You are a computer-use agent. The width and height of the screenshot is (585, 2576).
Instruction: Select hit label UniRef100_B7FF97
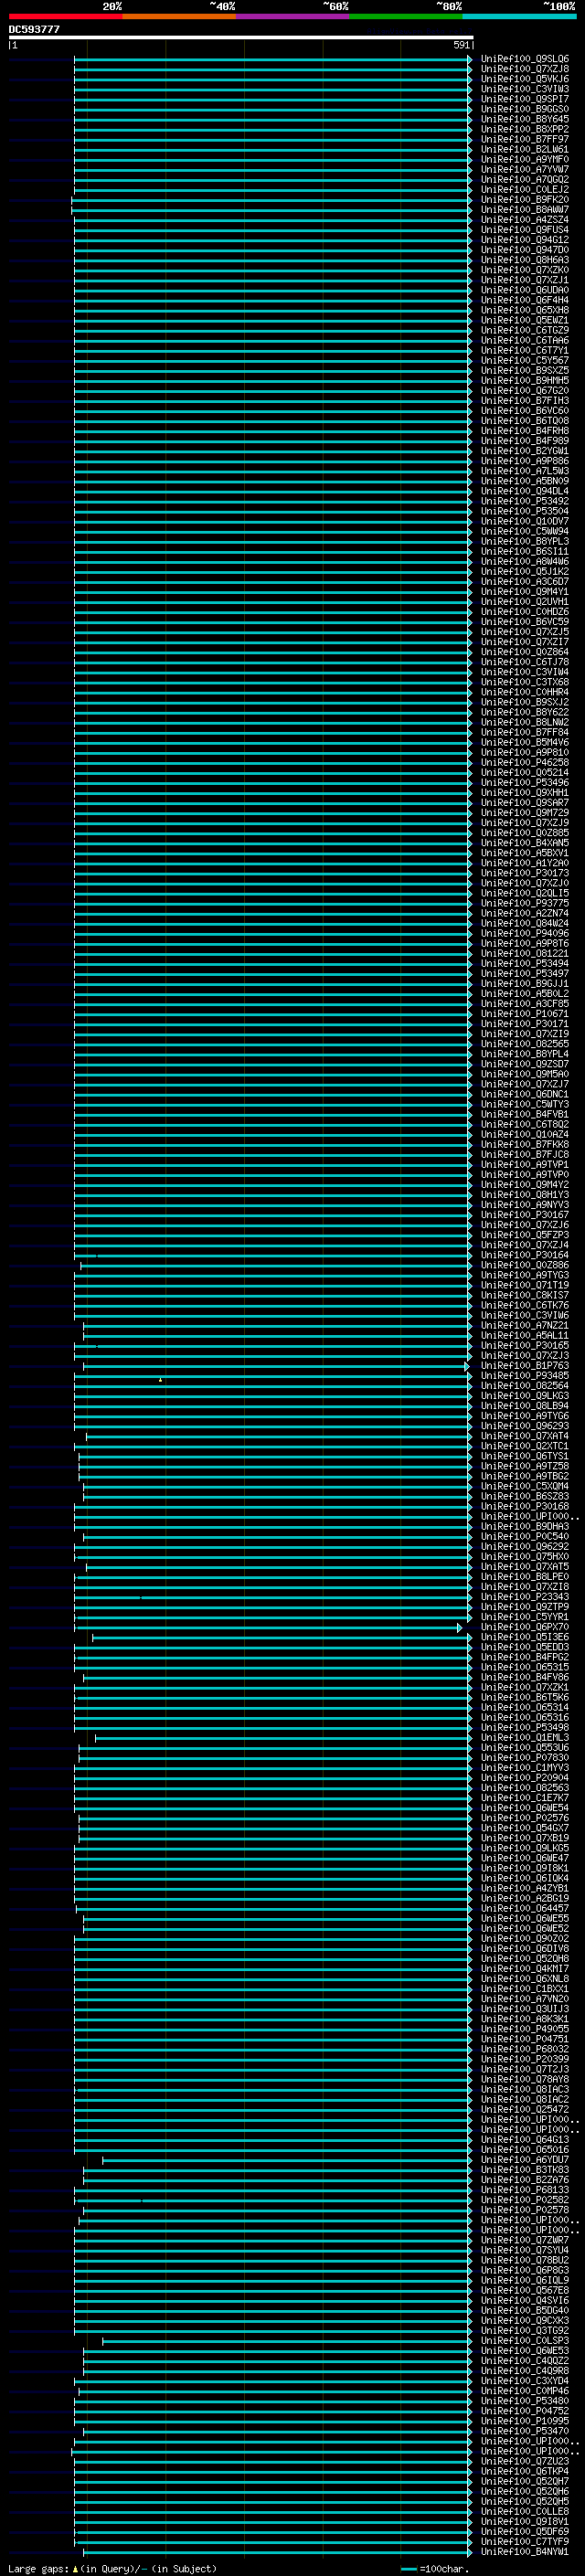click(x=525, y=139)
